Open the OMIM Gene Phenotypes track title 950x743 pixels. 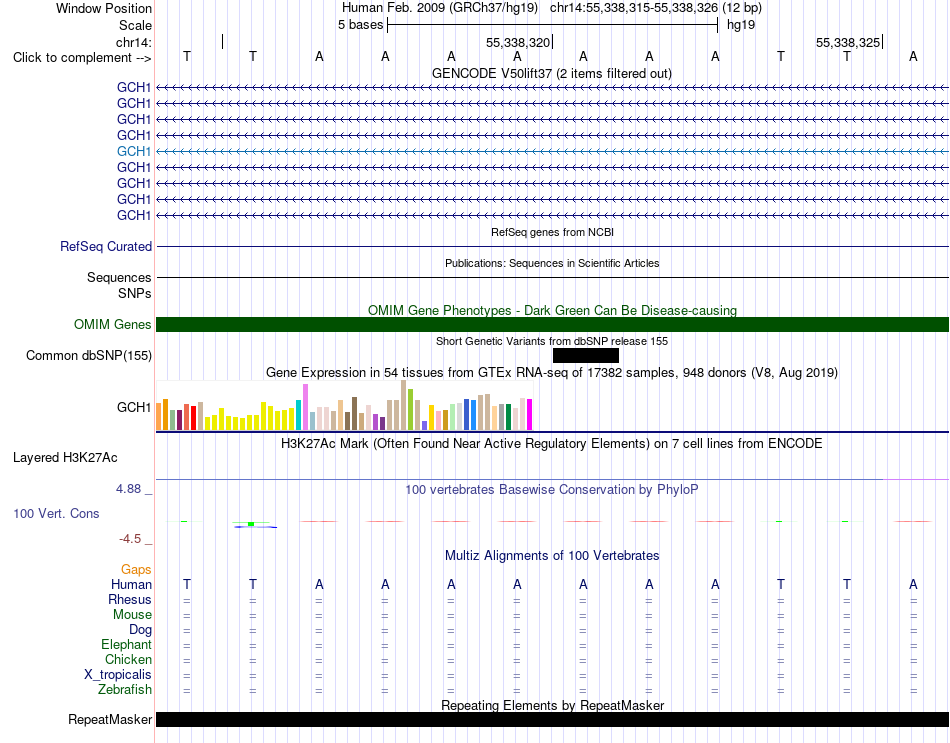[553, 310]
